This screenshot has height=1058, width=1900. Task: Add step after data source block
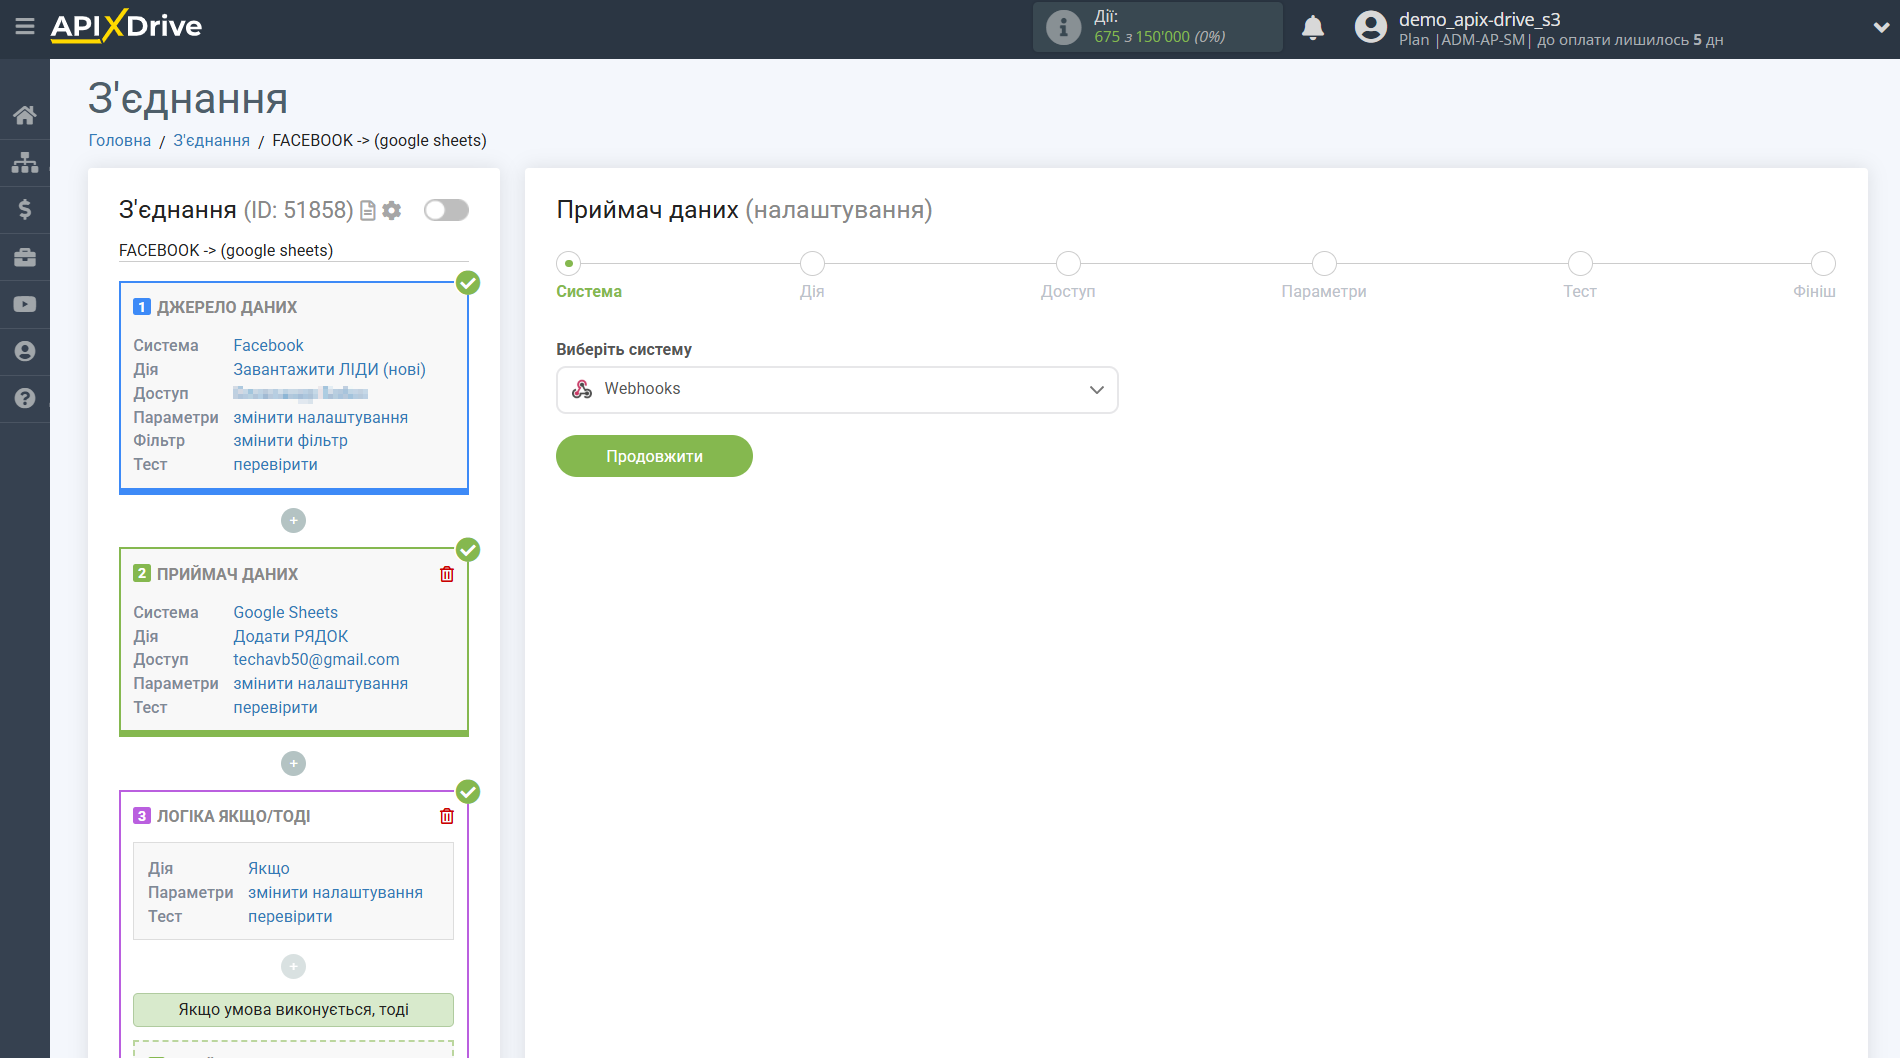point(293,520)
